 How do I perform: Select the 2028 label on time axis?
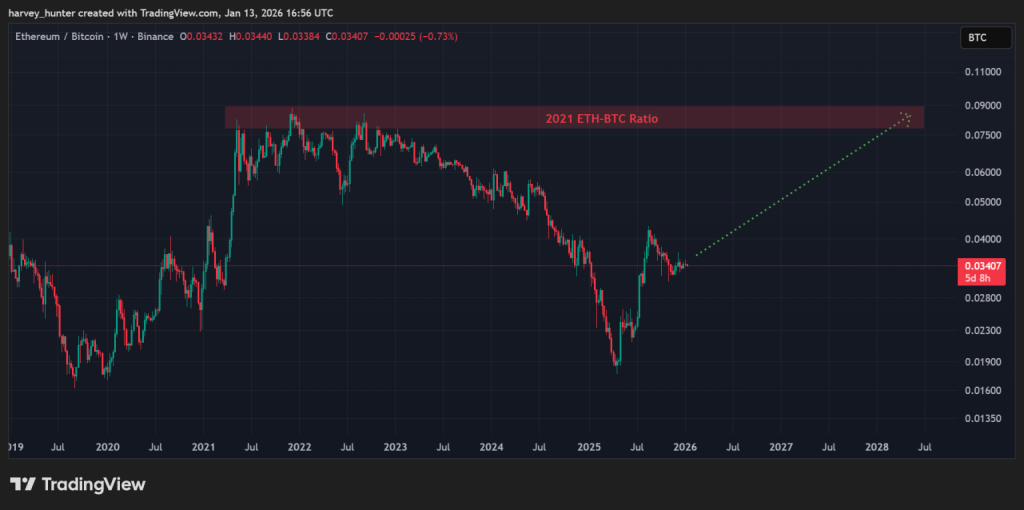pyautogui.click(x=876, y=447)
